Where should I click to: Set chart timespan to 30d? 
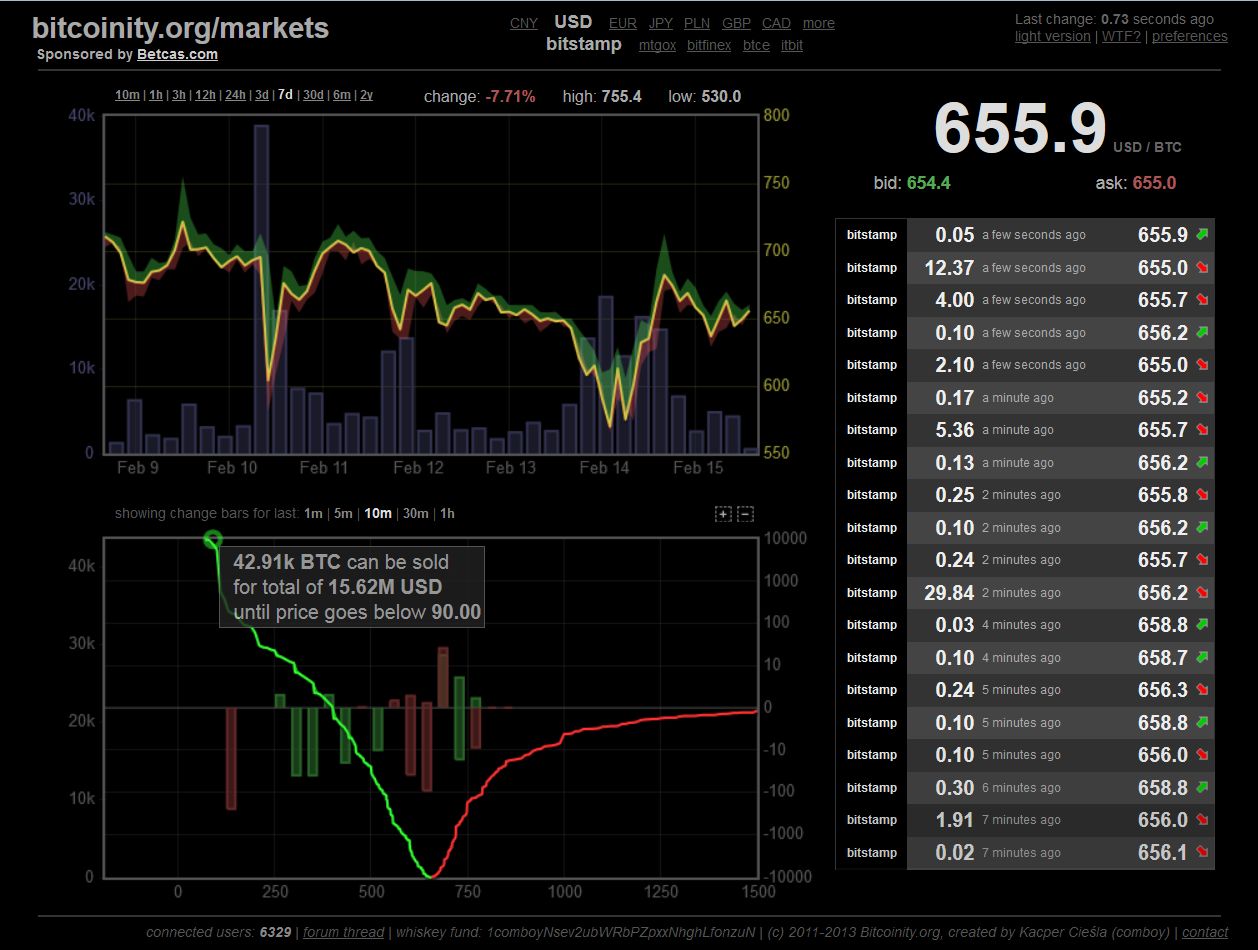313,95
